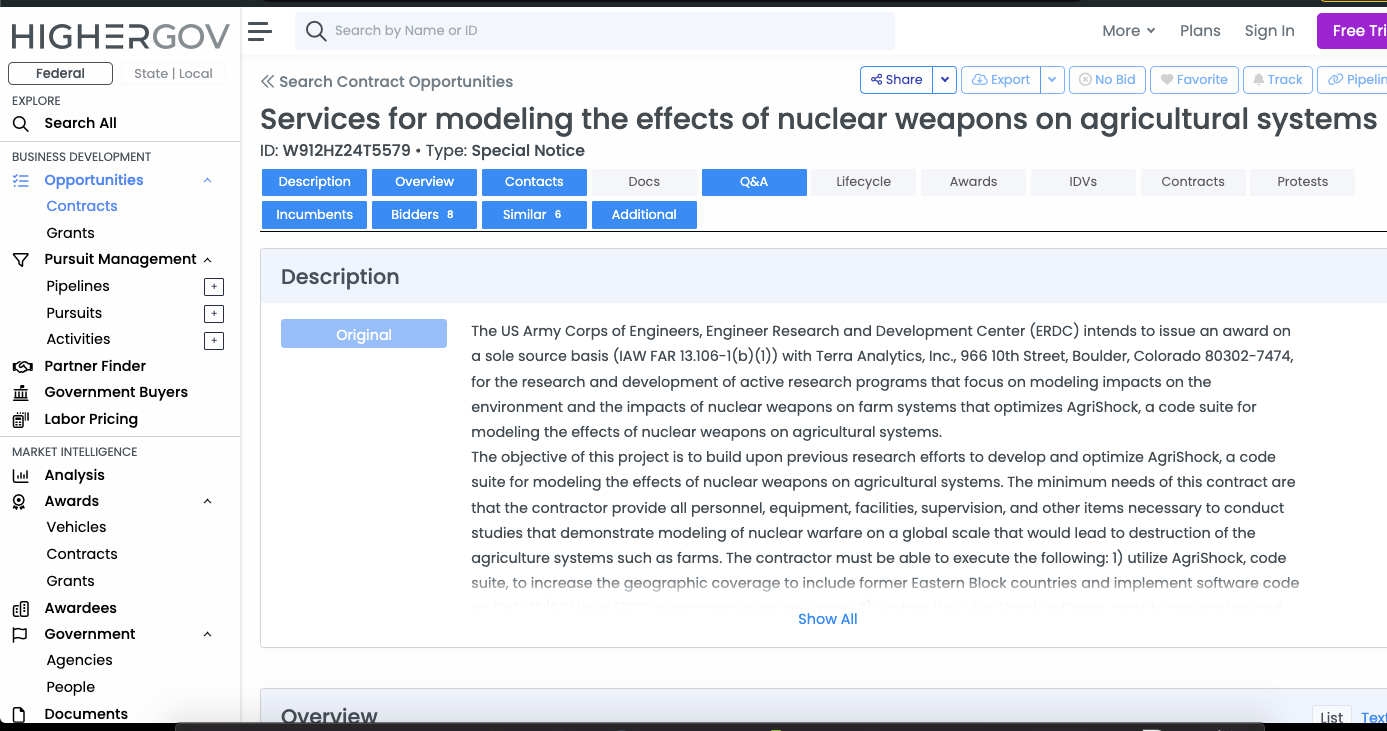Image resolution: width=1387 pixels, height=731 pixels.
Task: Add a new activity with plus icon
Action: pos(213,341)
